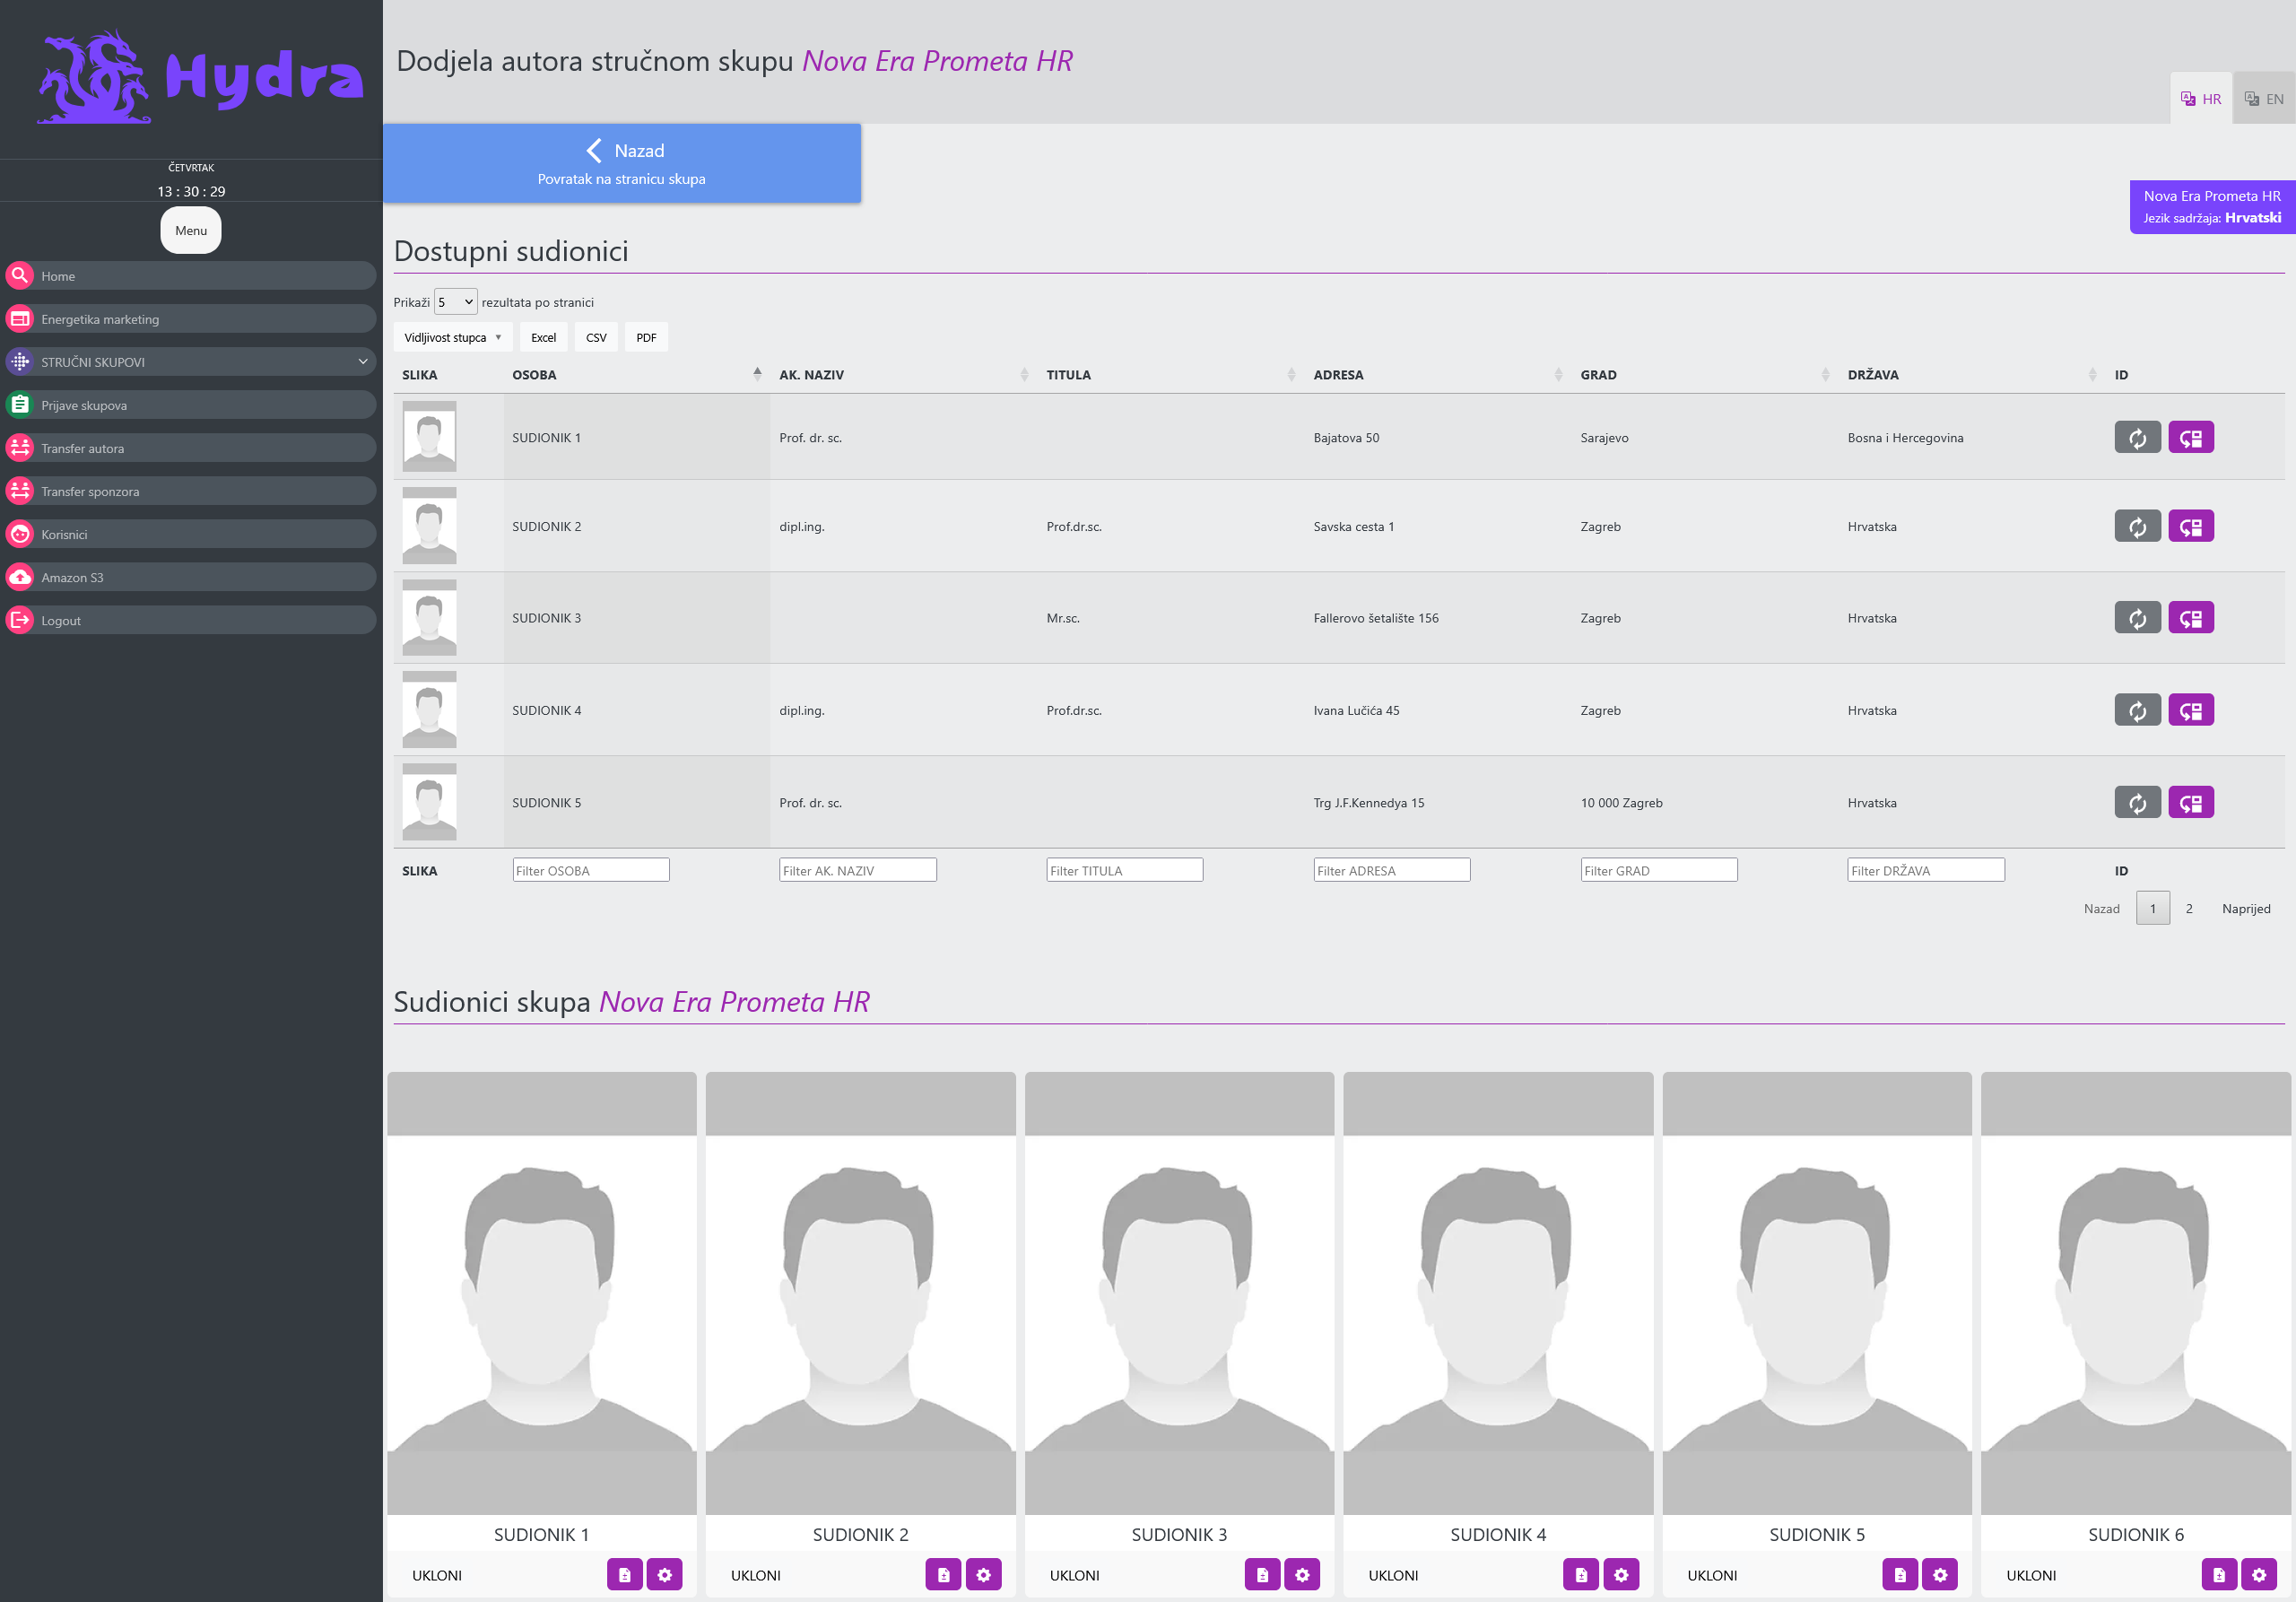2296x1602 pixels.
Task: Switch language to HR tab
Action: tap(2201, 99)
